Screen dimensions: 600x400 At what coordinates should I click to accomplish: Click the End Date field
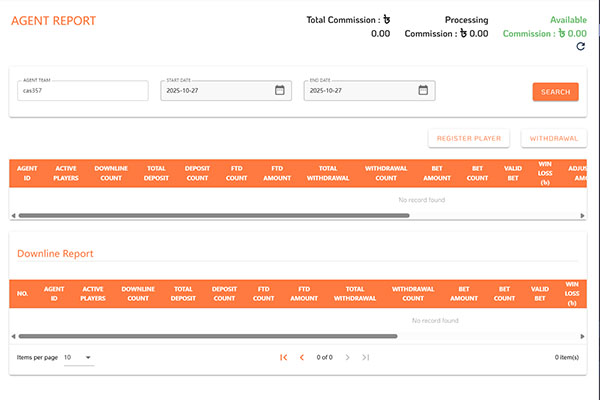(358, 91)
